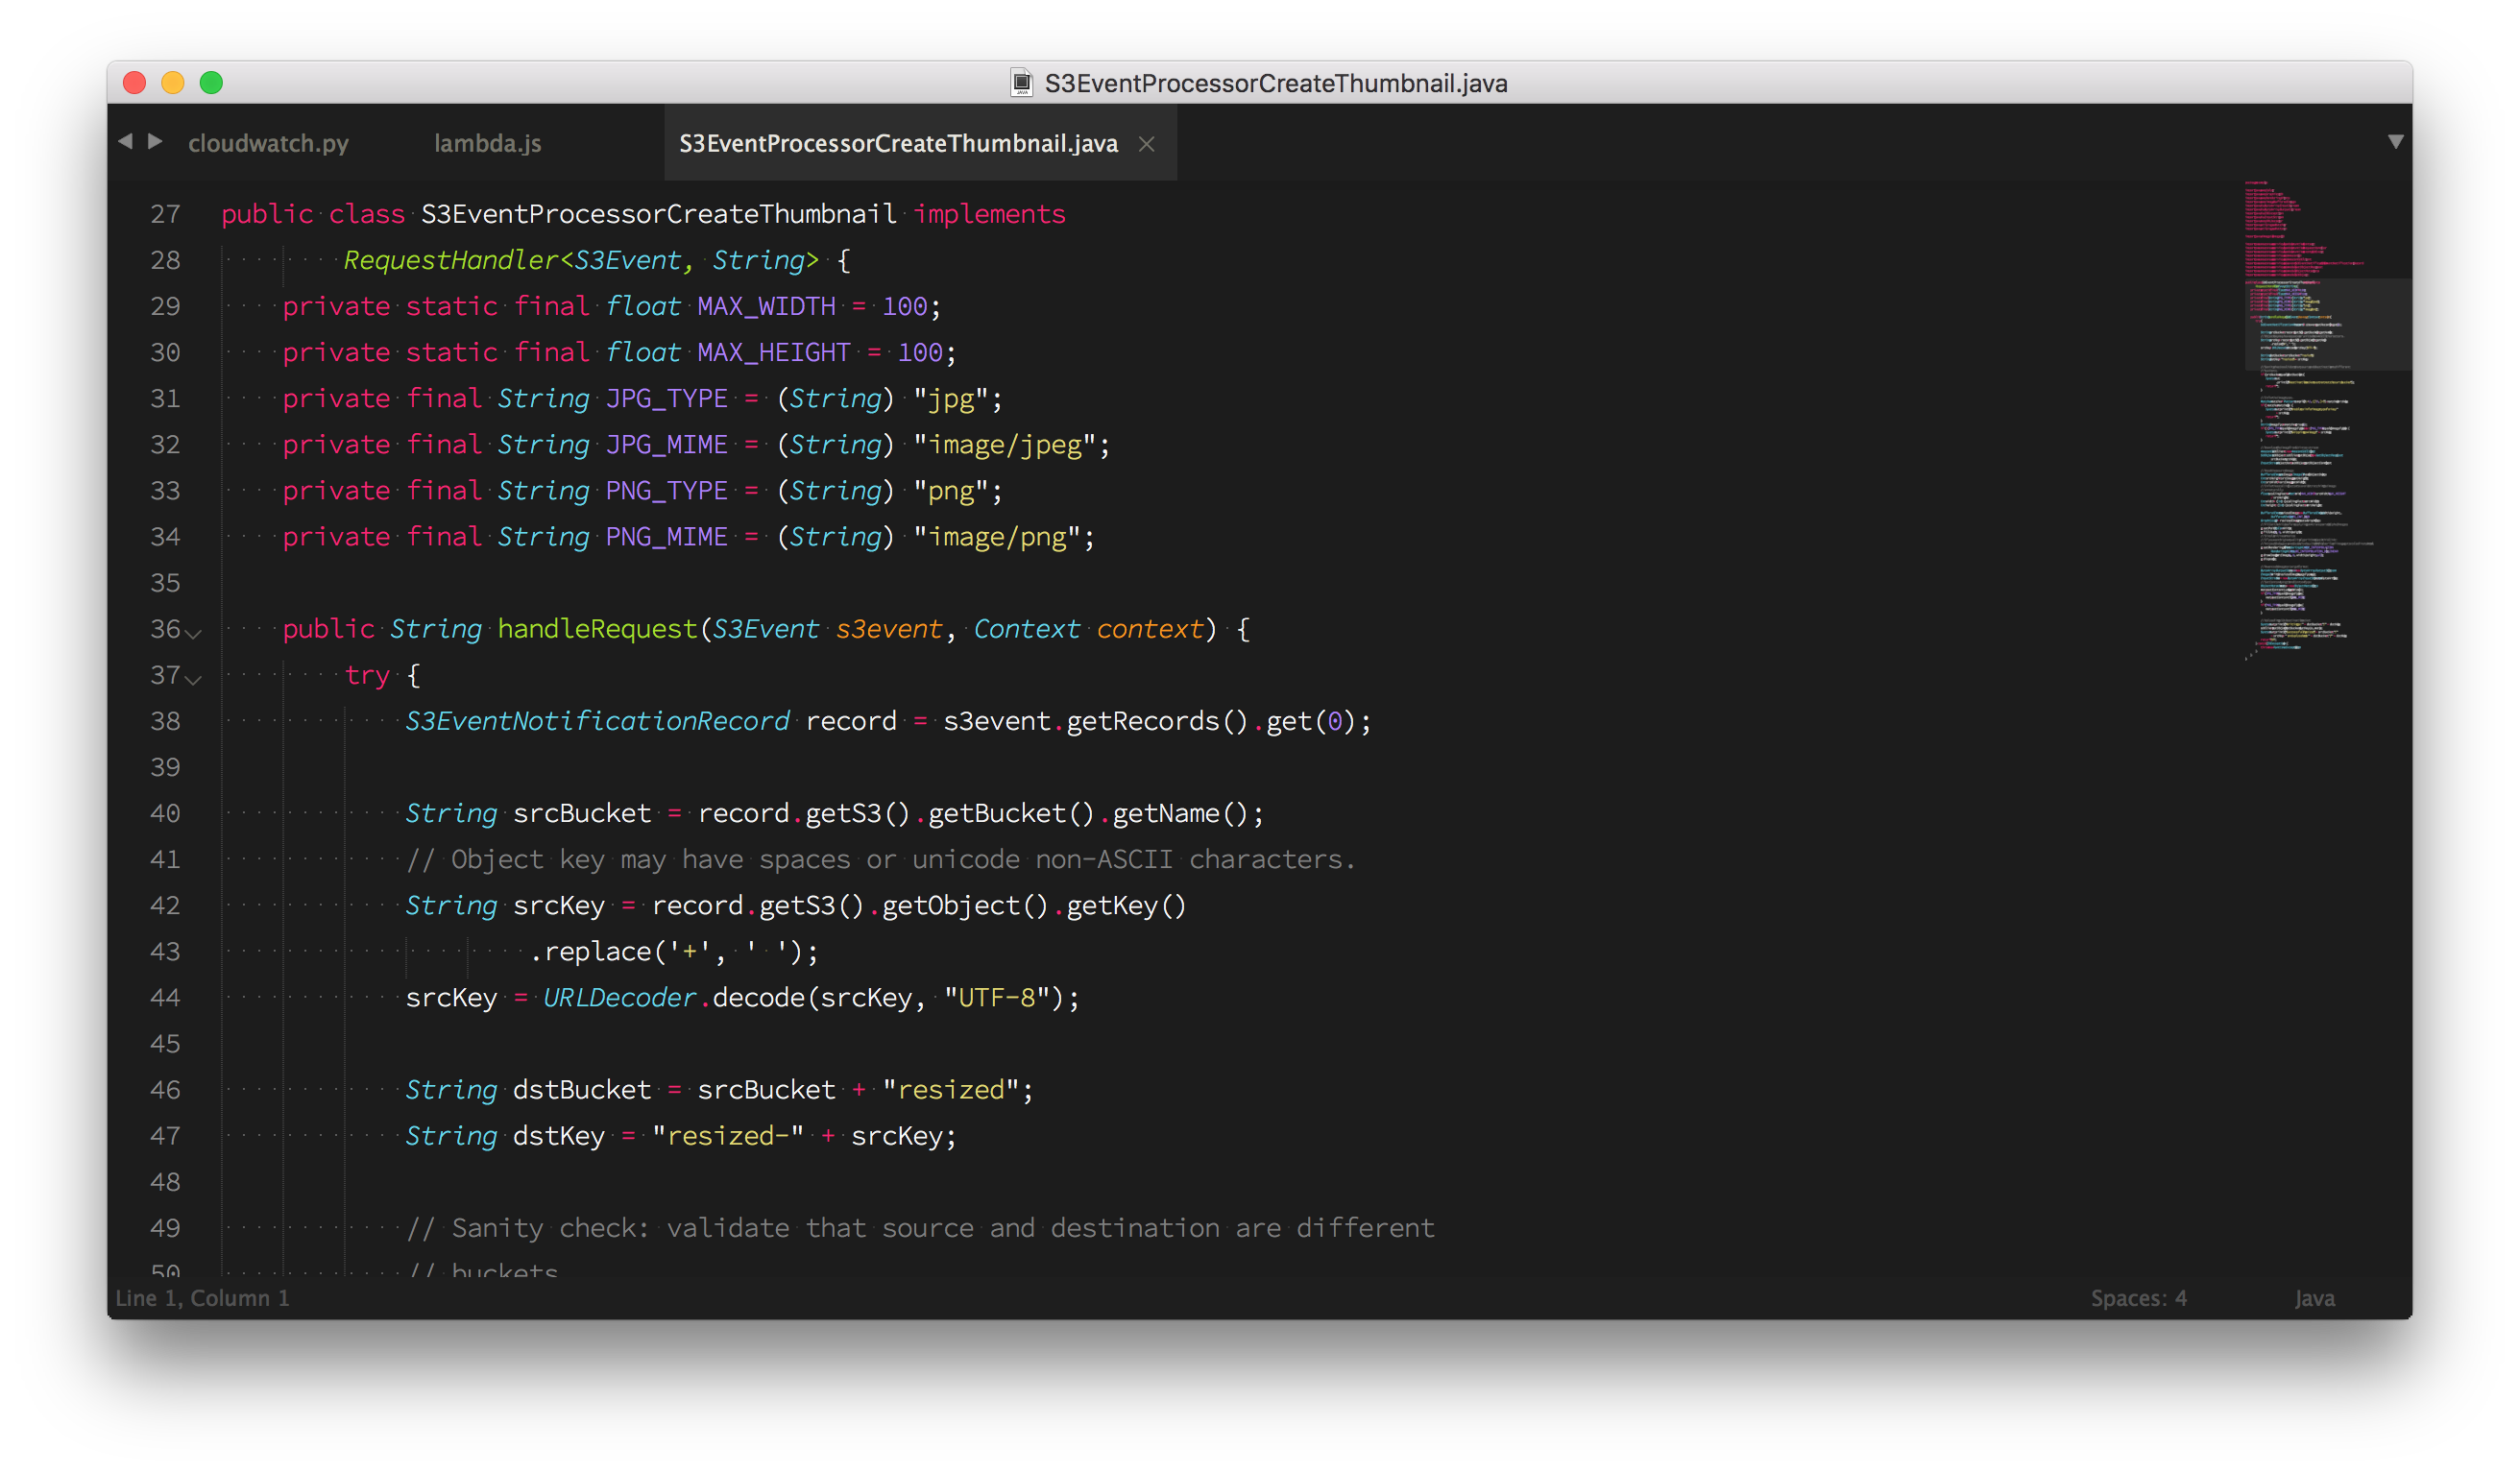Click line number 38 in gutter
This screenshot has height=1473, width=2520.
point(165,721)
